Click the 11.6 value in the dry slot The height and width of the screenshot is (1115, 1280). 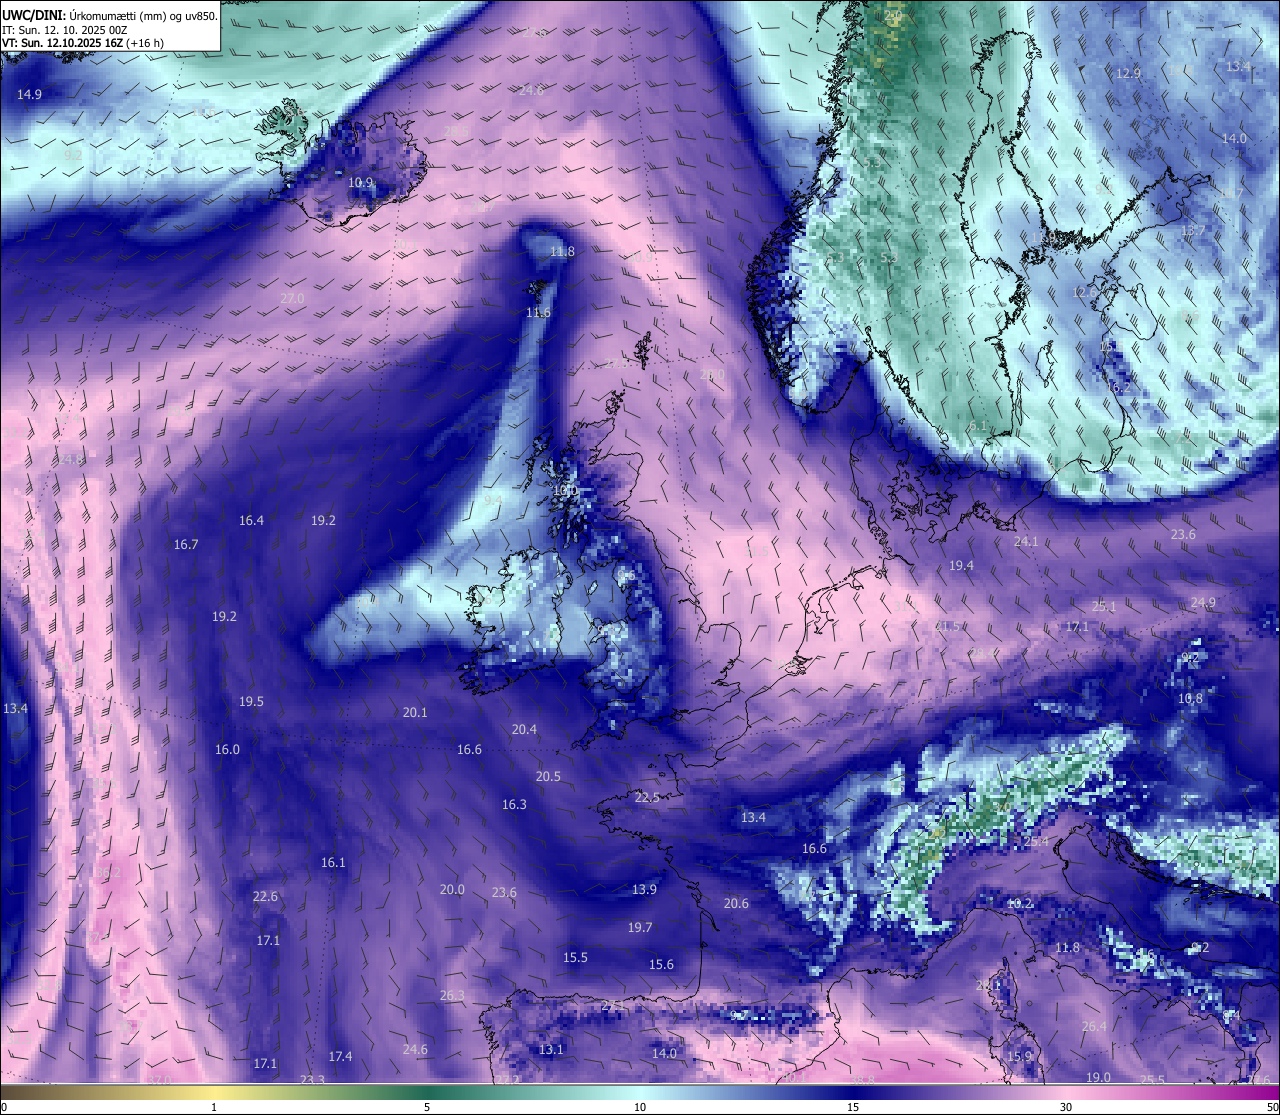click(x=538, y=313)
